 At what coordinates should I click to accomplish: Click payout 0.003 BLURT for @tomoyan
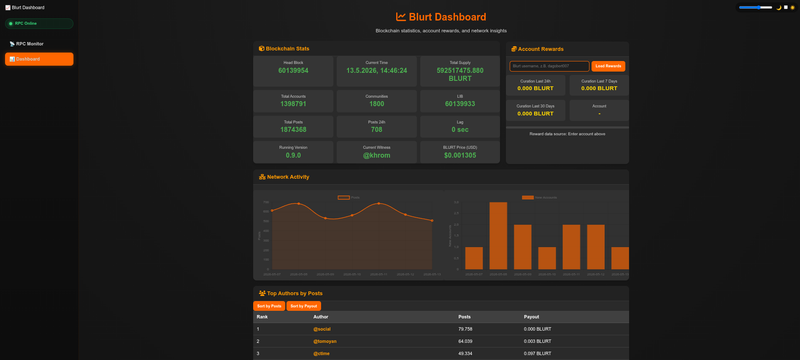(x=537, y=341)
